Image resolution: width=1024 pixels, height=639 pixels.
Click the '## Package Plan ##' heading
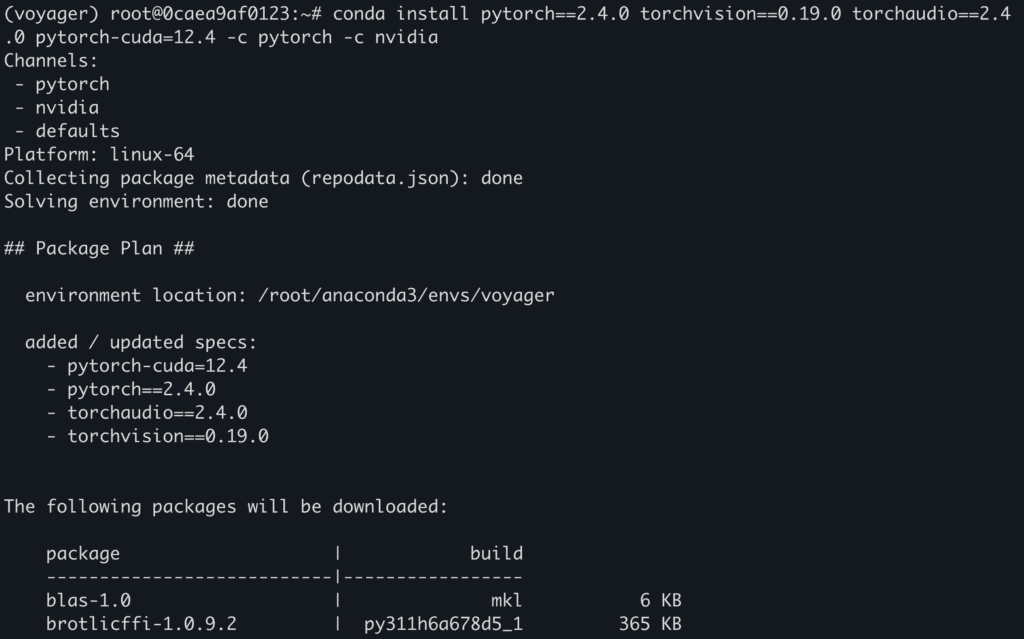point(99,249)
